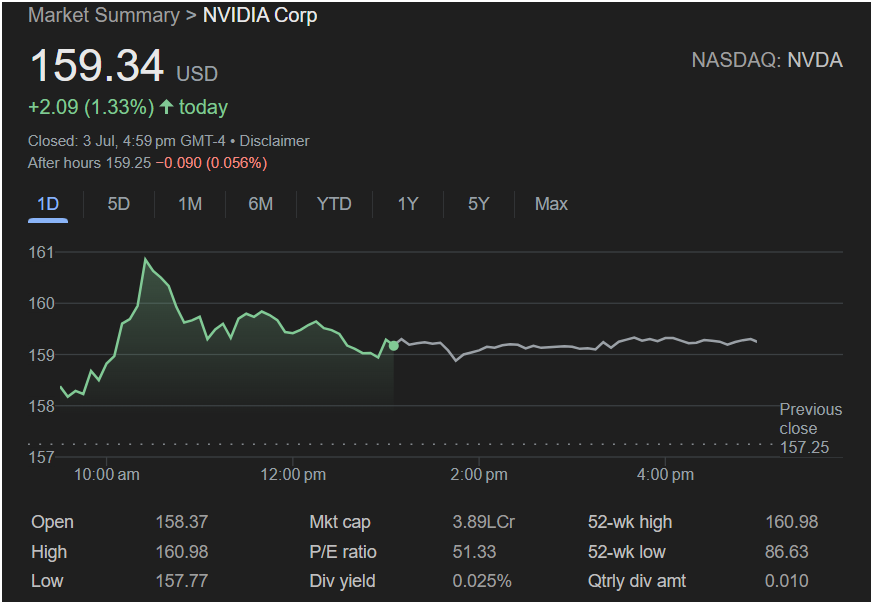Click the After hours 159.25 price

(x=90, y=163)
